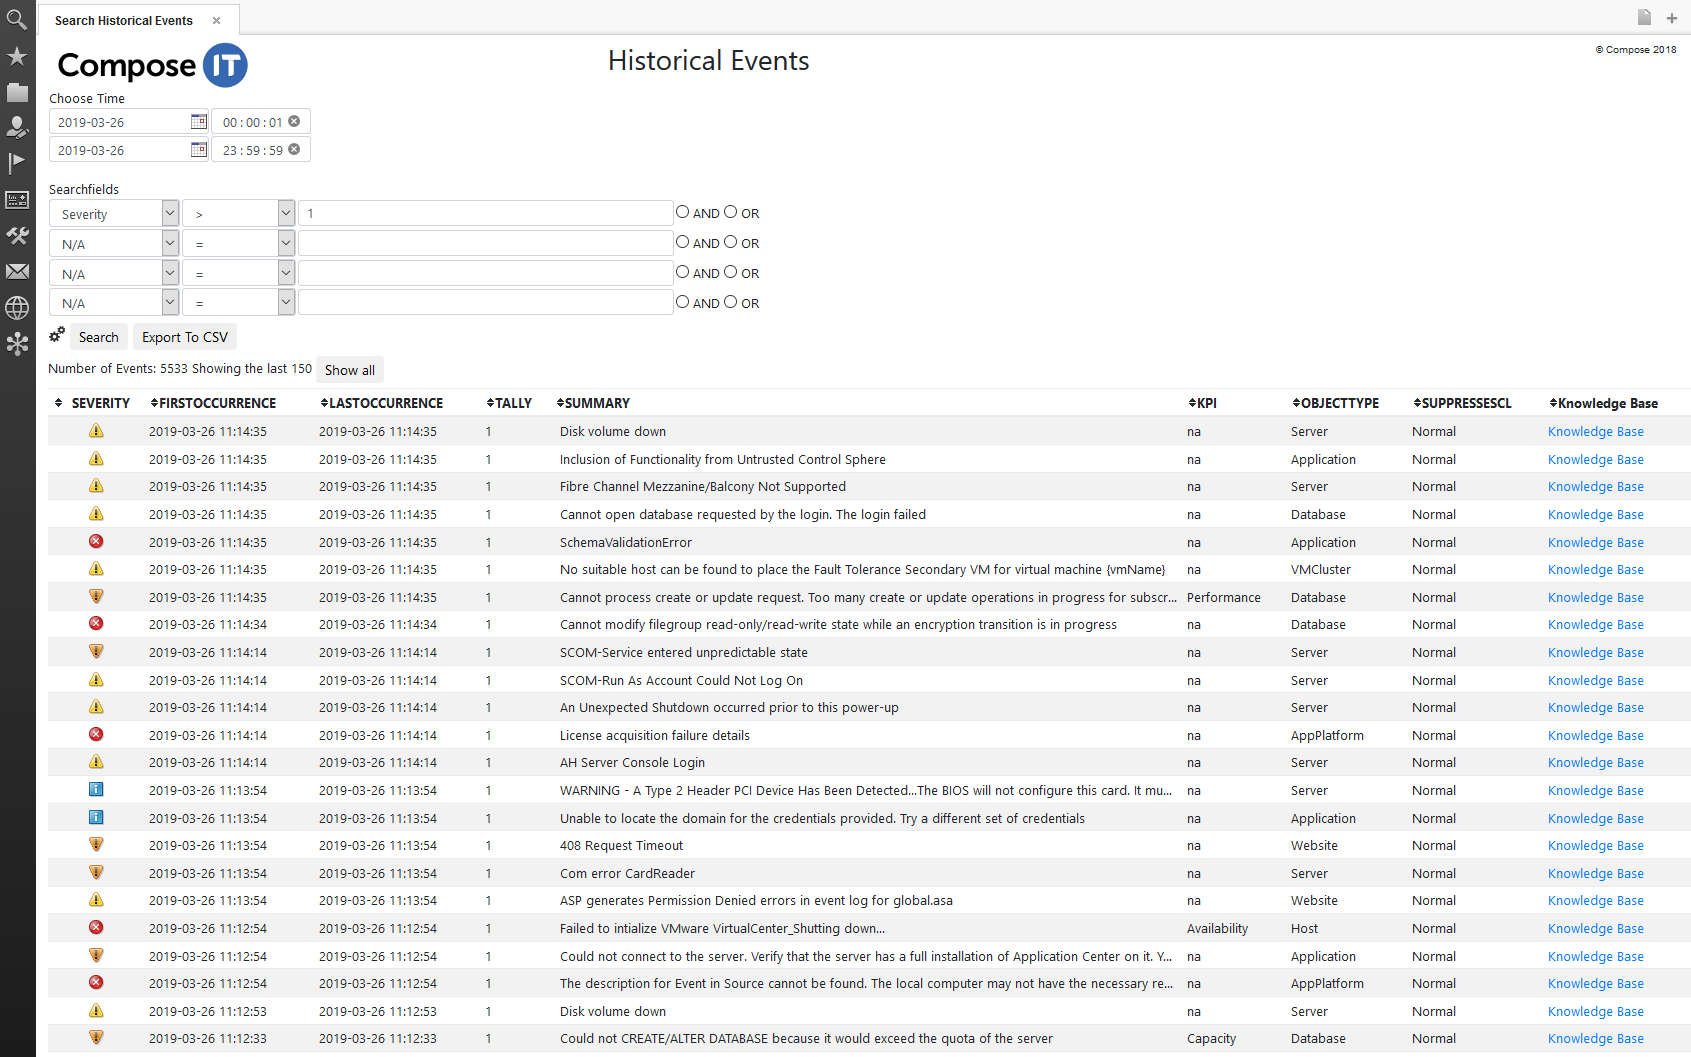
Task: Open the globe icon in sidebar
Action: tap(17, 308)
